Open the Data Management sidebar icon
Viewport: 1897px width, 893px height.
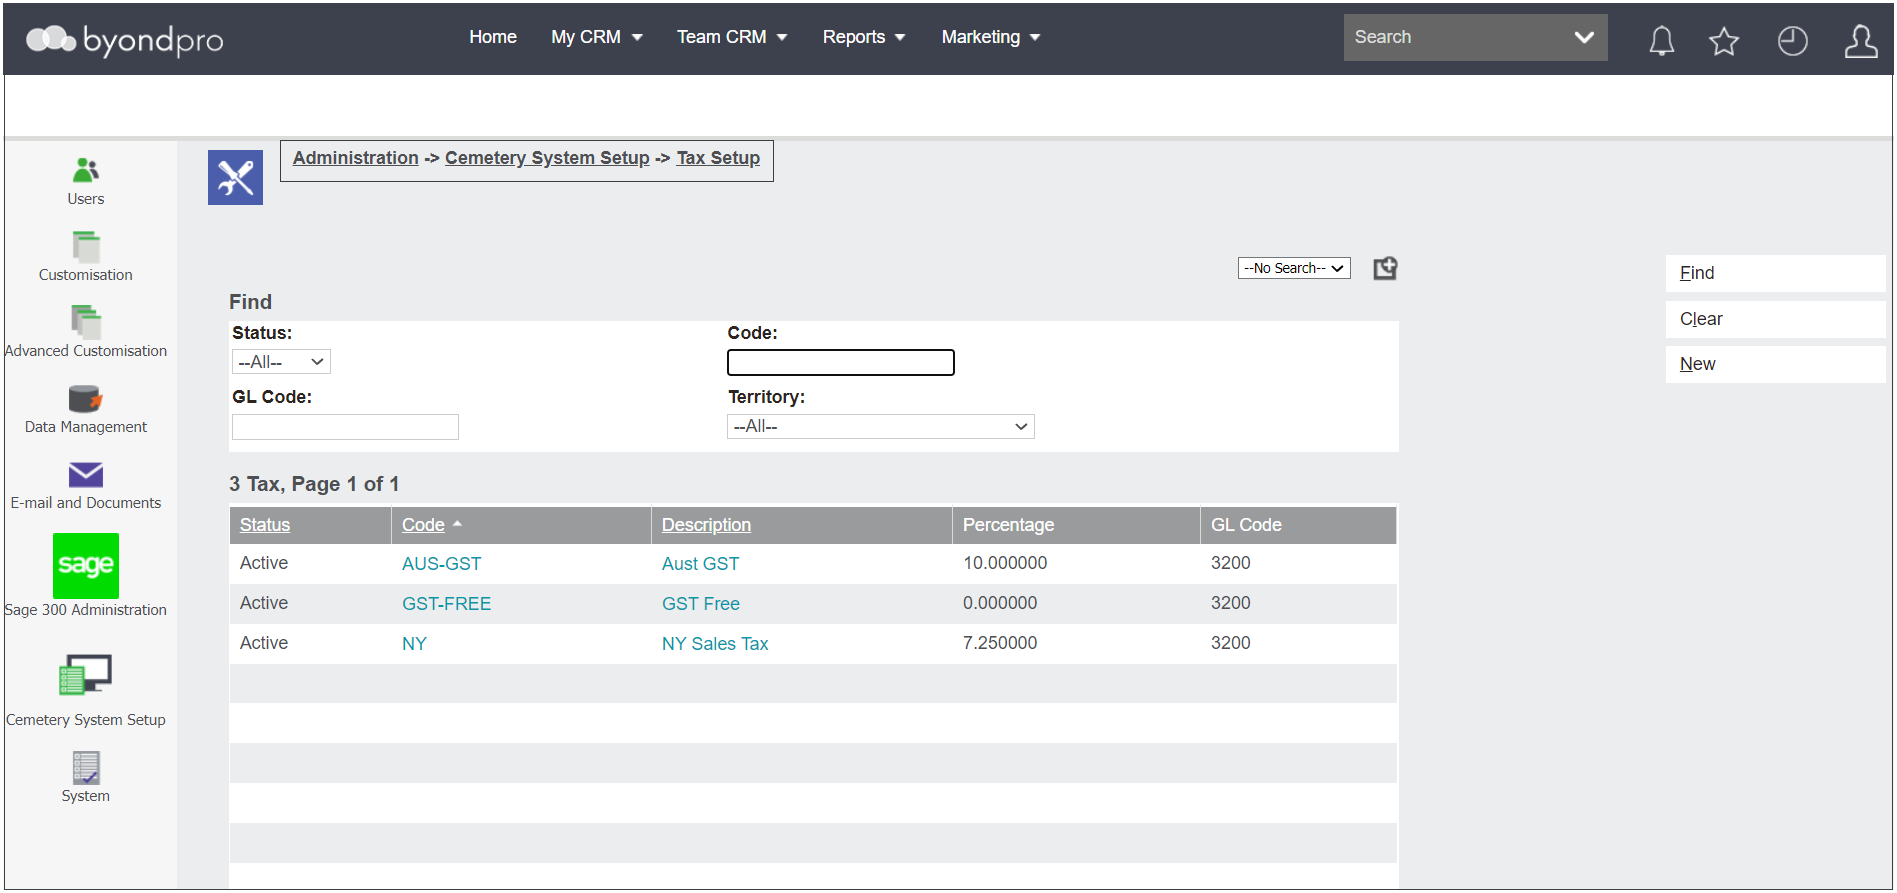86,398
